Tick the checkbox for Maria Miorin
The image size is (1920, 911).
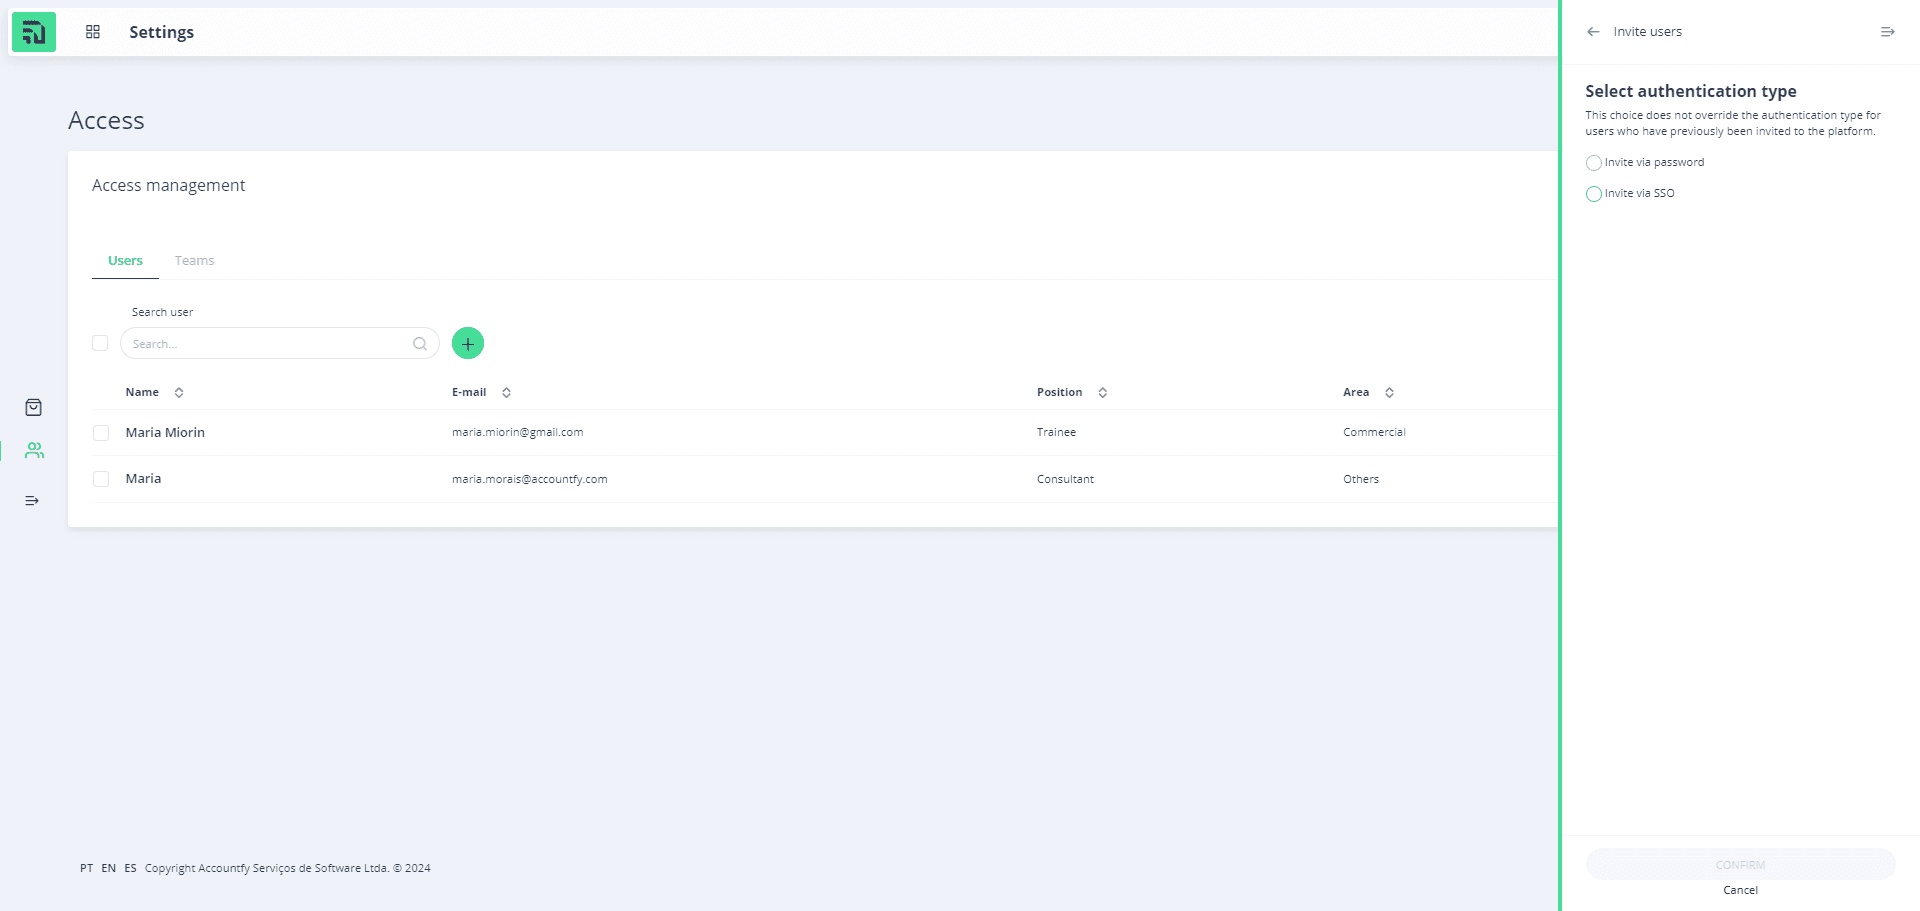101,433
